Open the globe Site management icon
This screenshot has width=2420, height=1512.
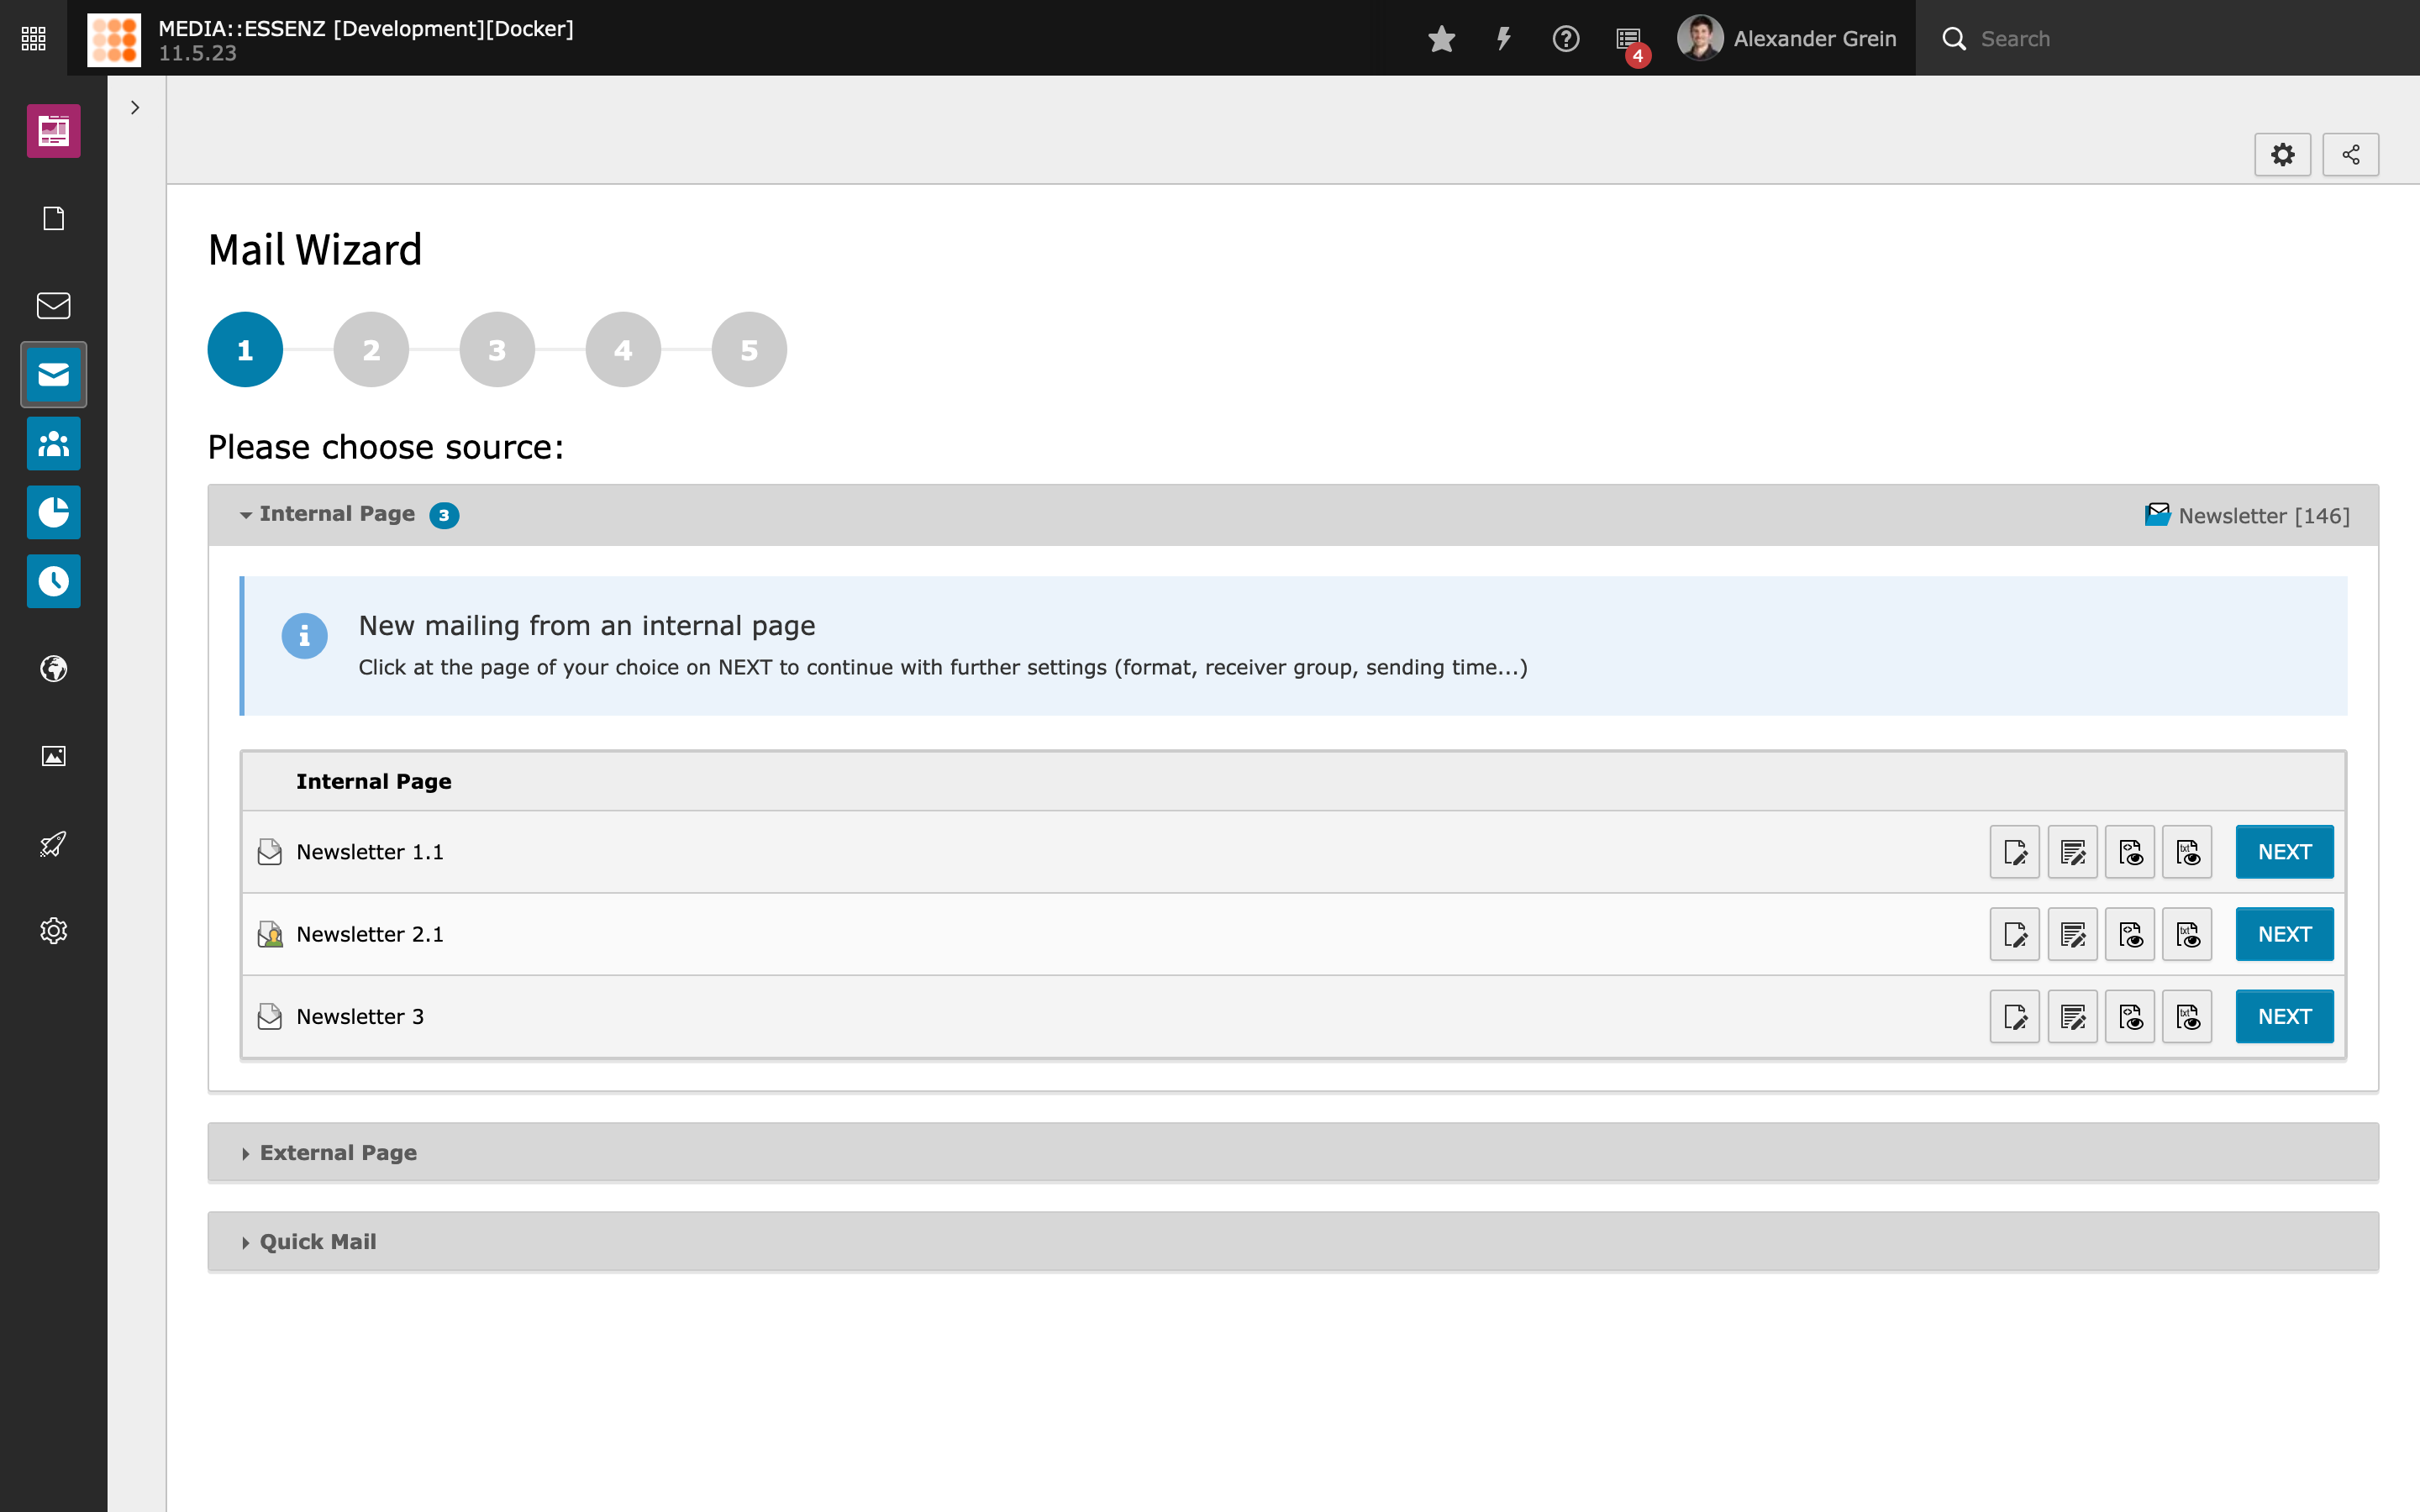pyautogui.click(x=54, y=668)
